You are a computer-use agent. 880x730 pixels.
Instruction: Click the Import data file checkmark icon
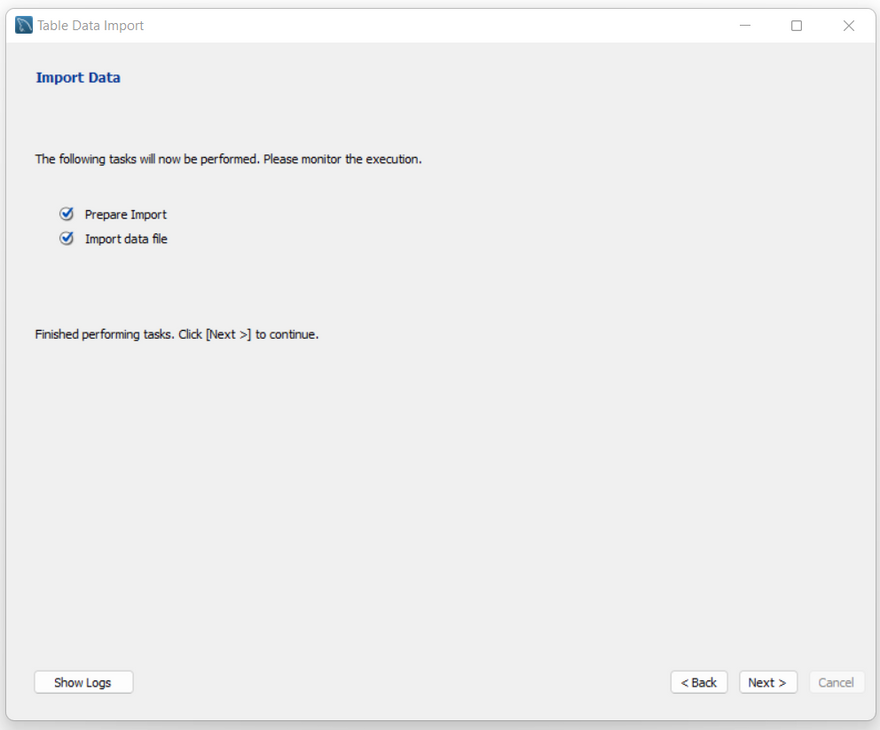67,239
